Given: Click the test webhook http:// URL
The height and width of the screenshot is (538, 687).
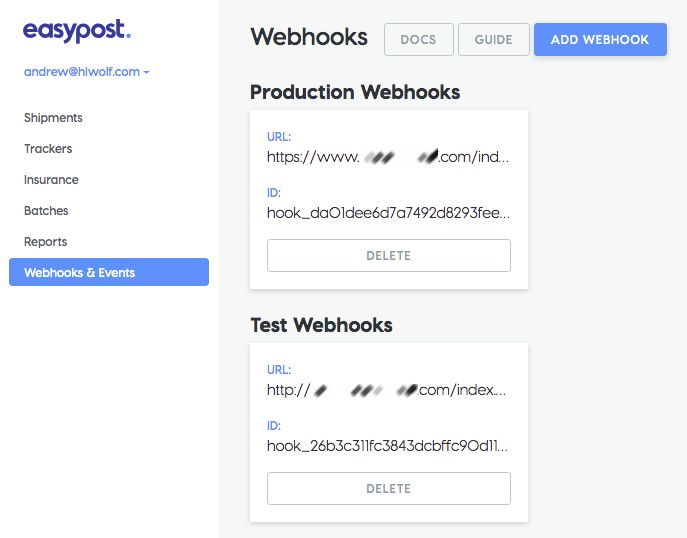Looking at the screenshot, I should coord(386,390).
